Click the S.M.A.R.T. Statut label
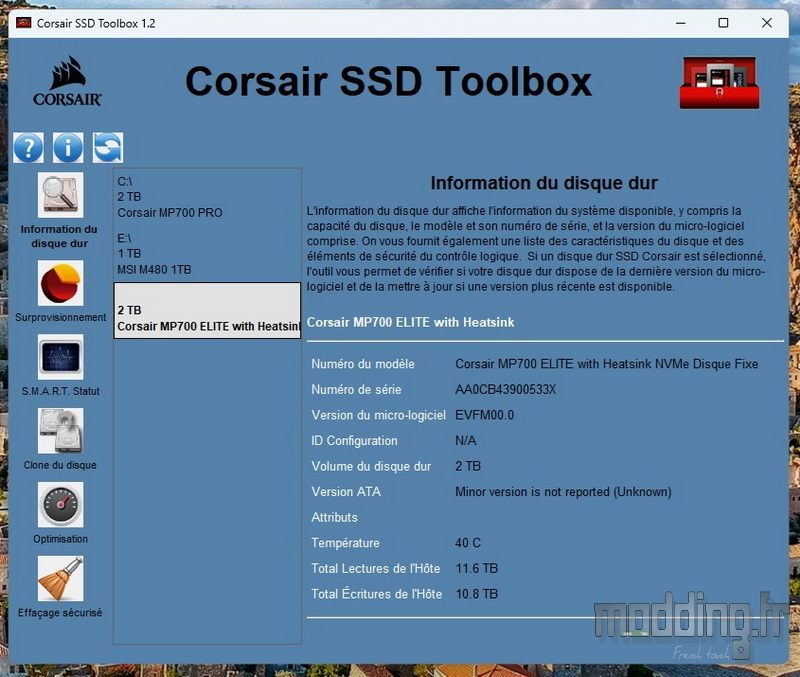Viewport: 800px width, 677px height. click(61, 391)
